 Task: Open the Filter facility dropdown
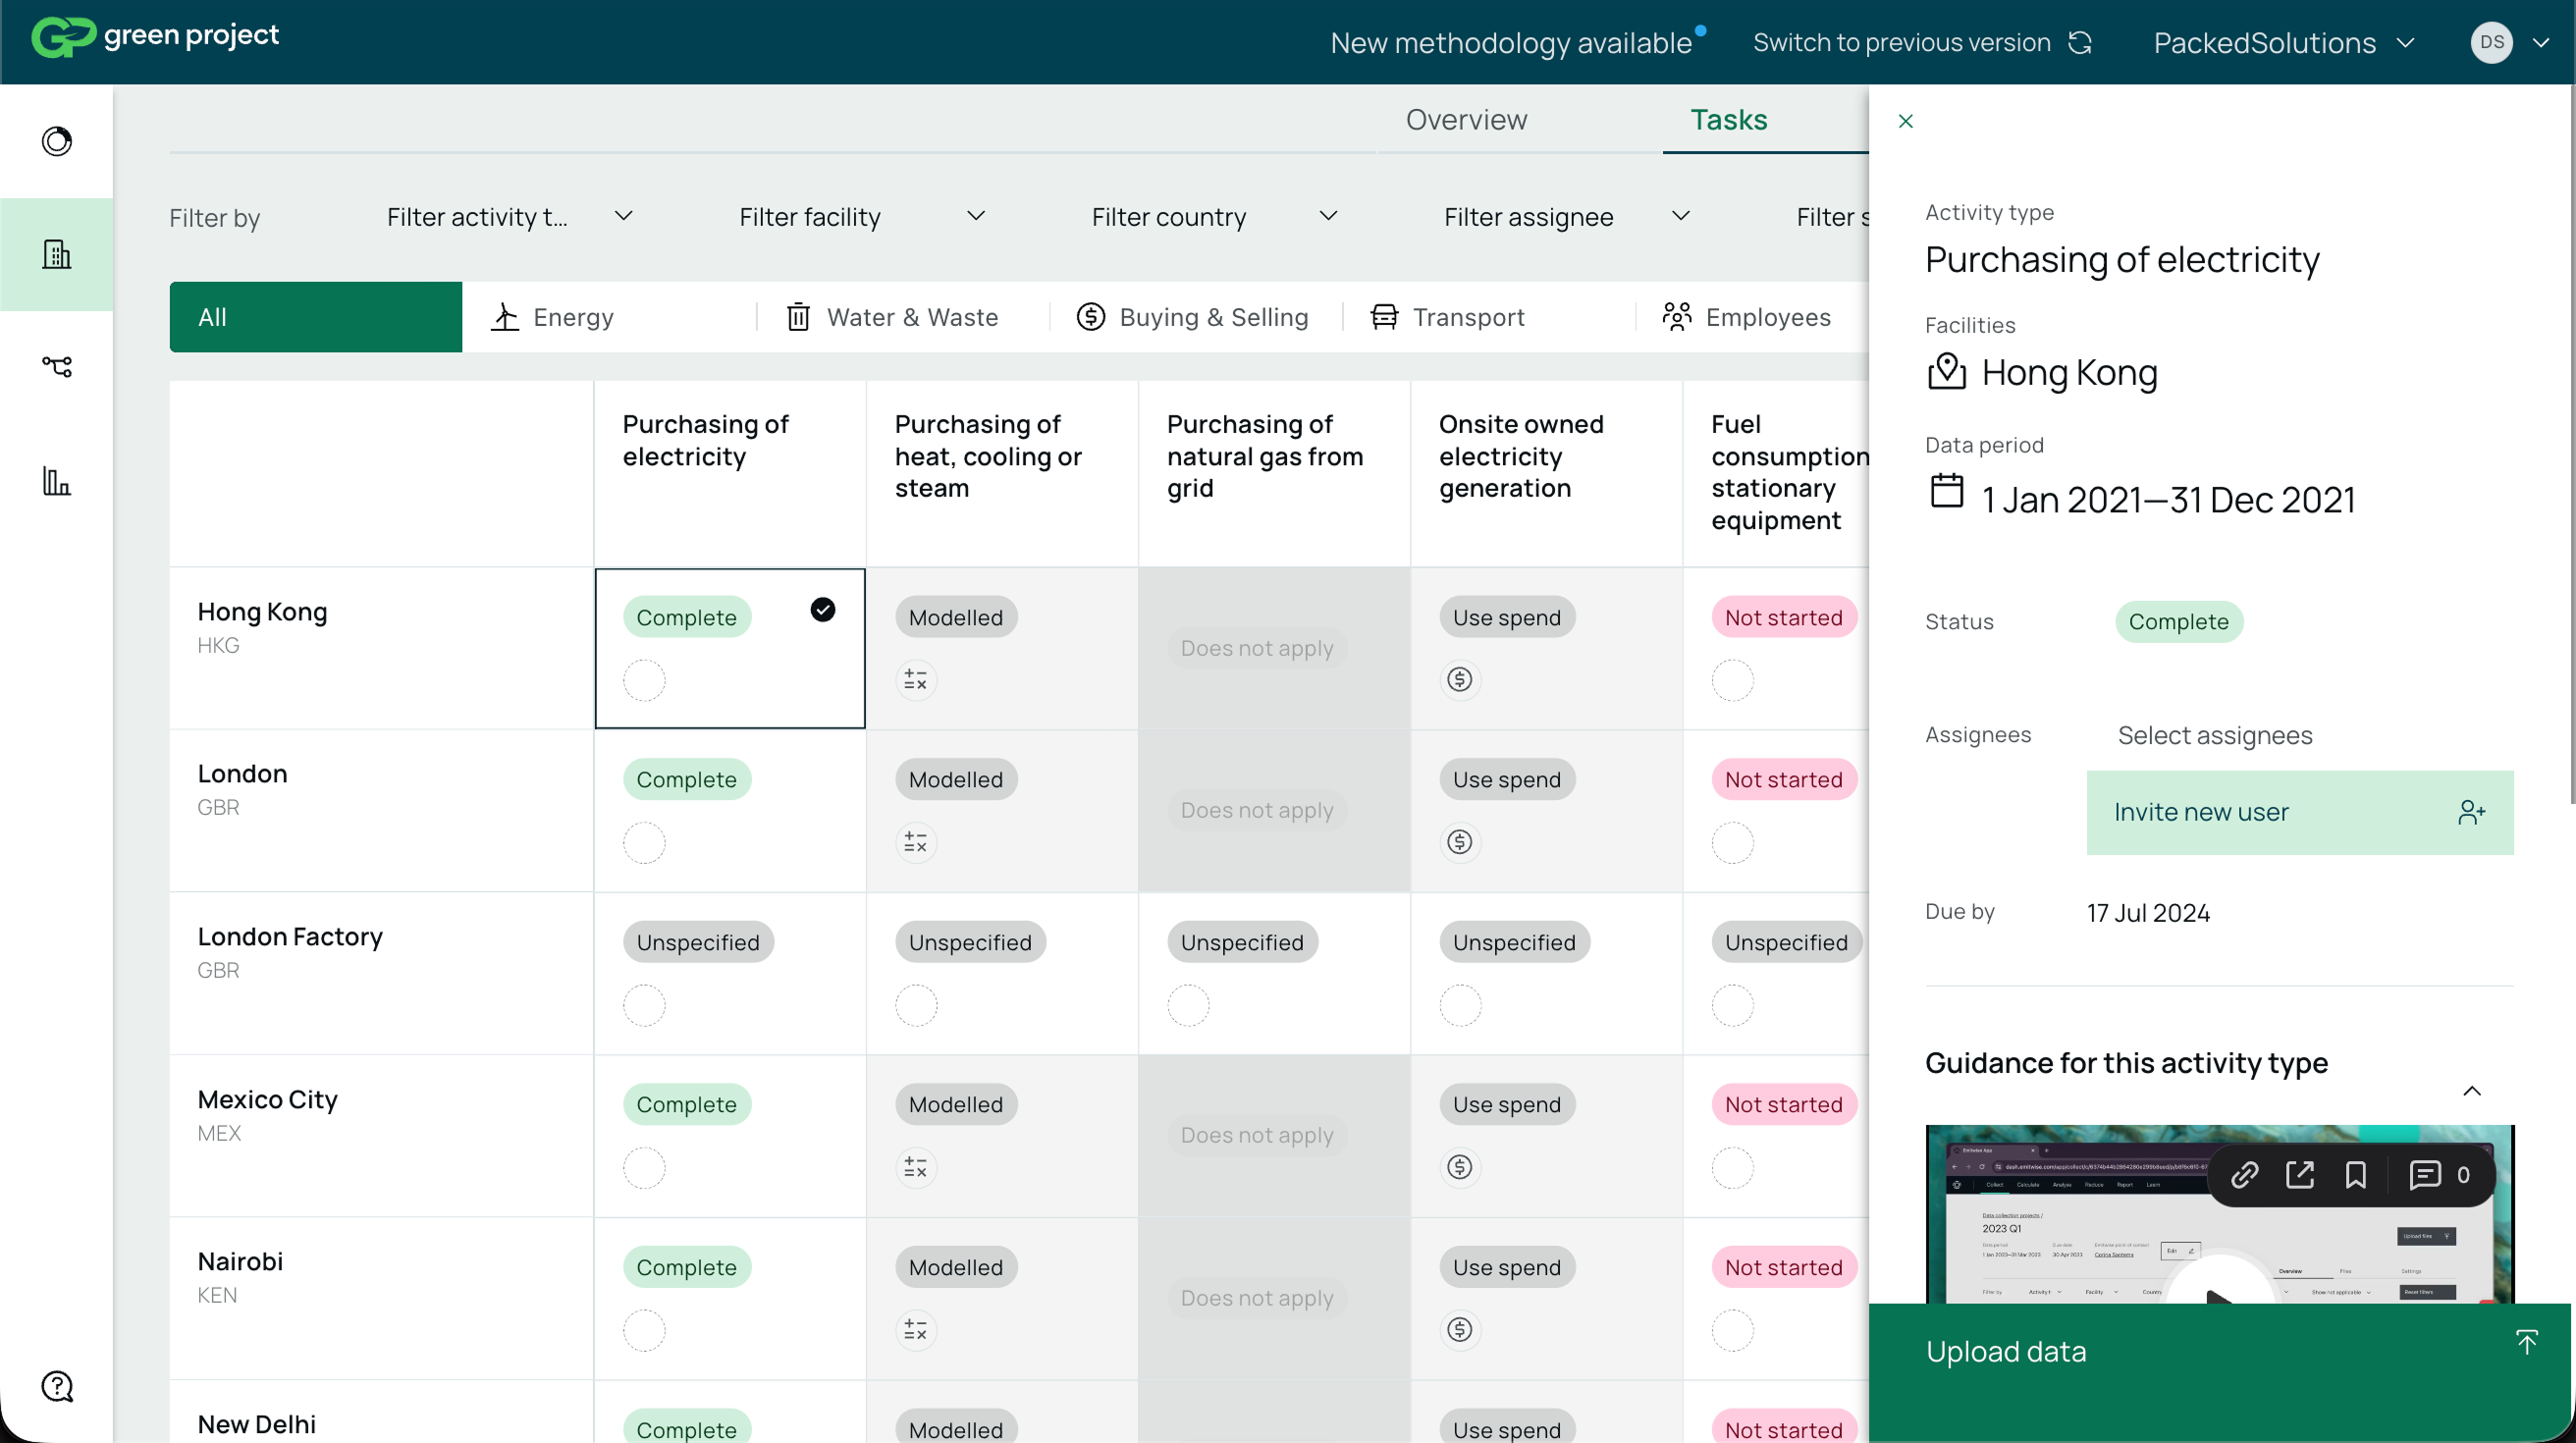pyautogui.click(x=862, y=217)
